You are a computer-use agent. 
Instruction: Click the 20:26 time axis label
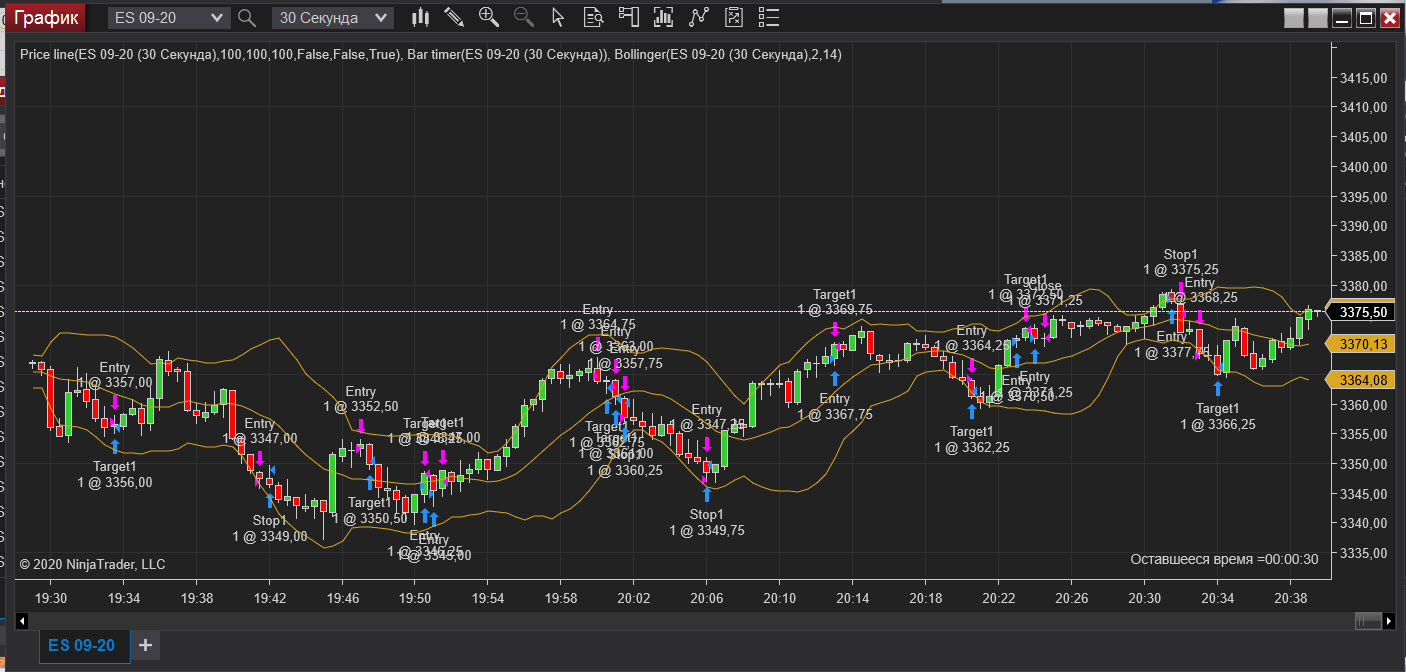(1071, 598)
